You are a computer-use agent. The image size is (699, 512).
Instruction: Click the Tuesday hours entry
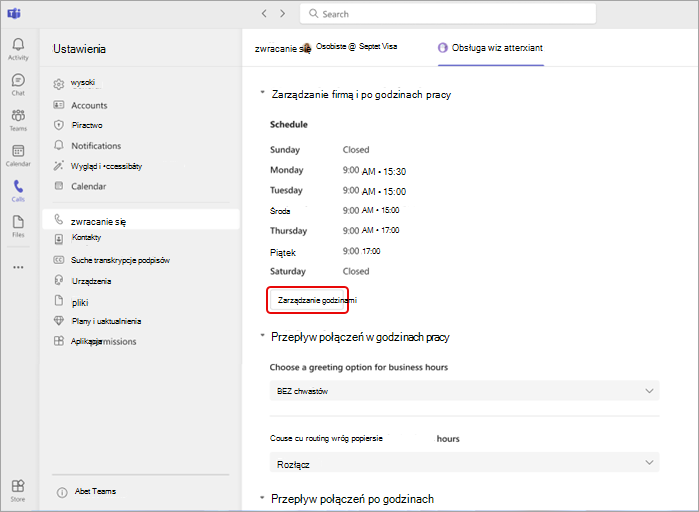[374, 191]
